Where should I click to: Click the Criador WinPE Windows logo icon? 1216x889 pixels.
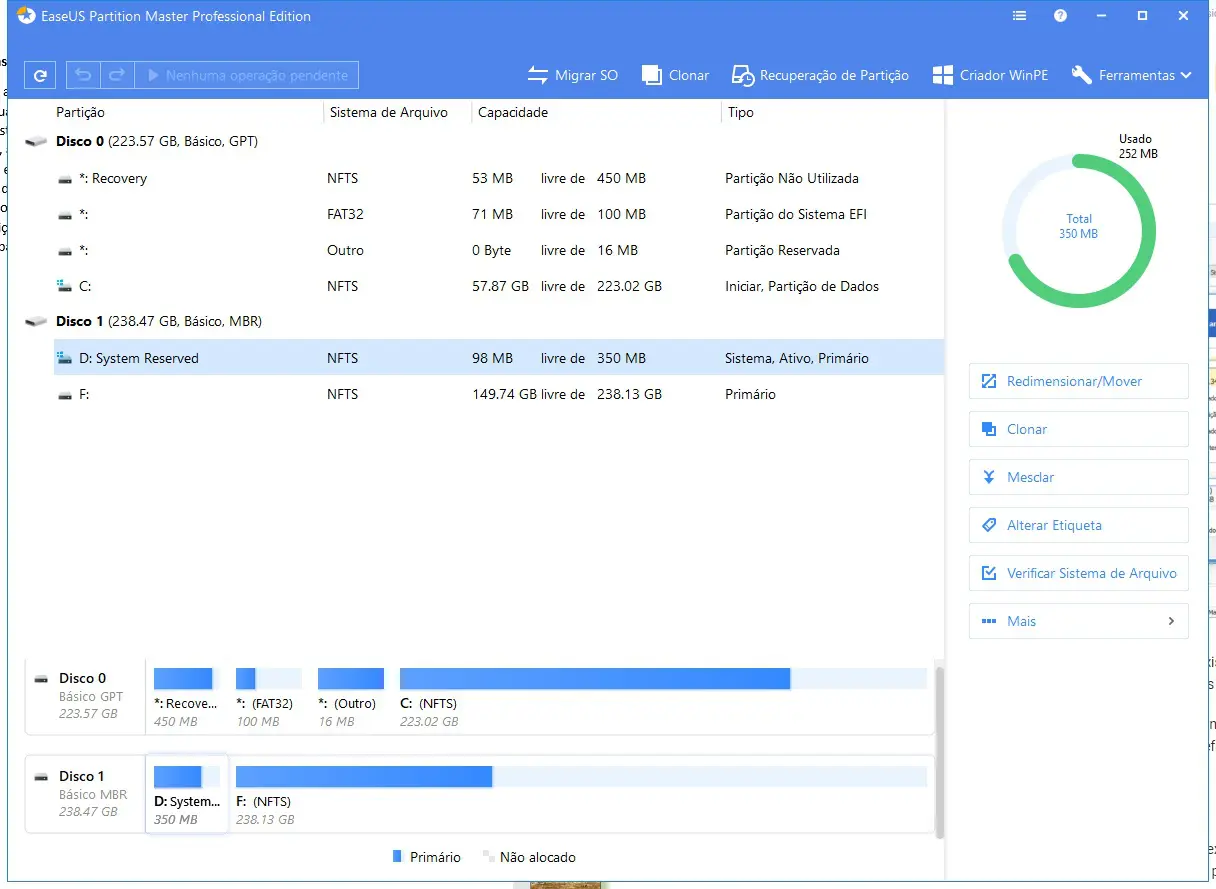[942, 75]
